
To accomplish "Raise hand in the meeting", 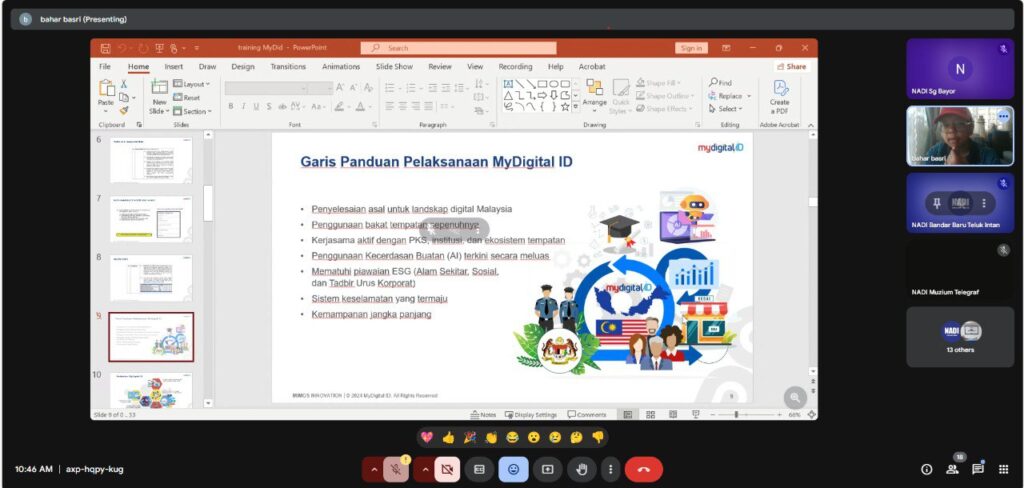I will (x=581, y=468).
